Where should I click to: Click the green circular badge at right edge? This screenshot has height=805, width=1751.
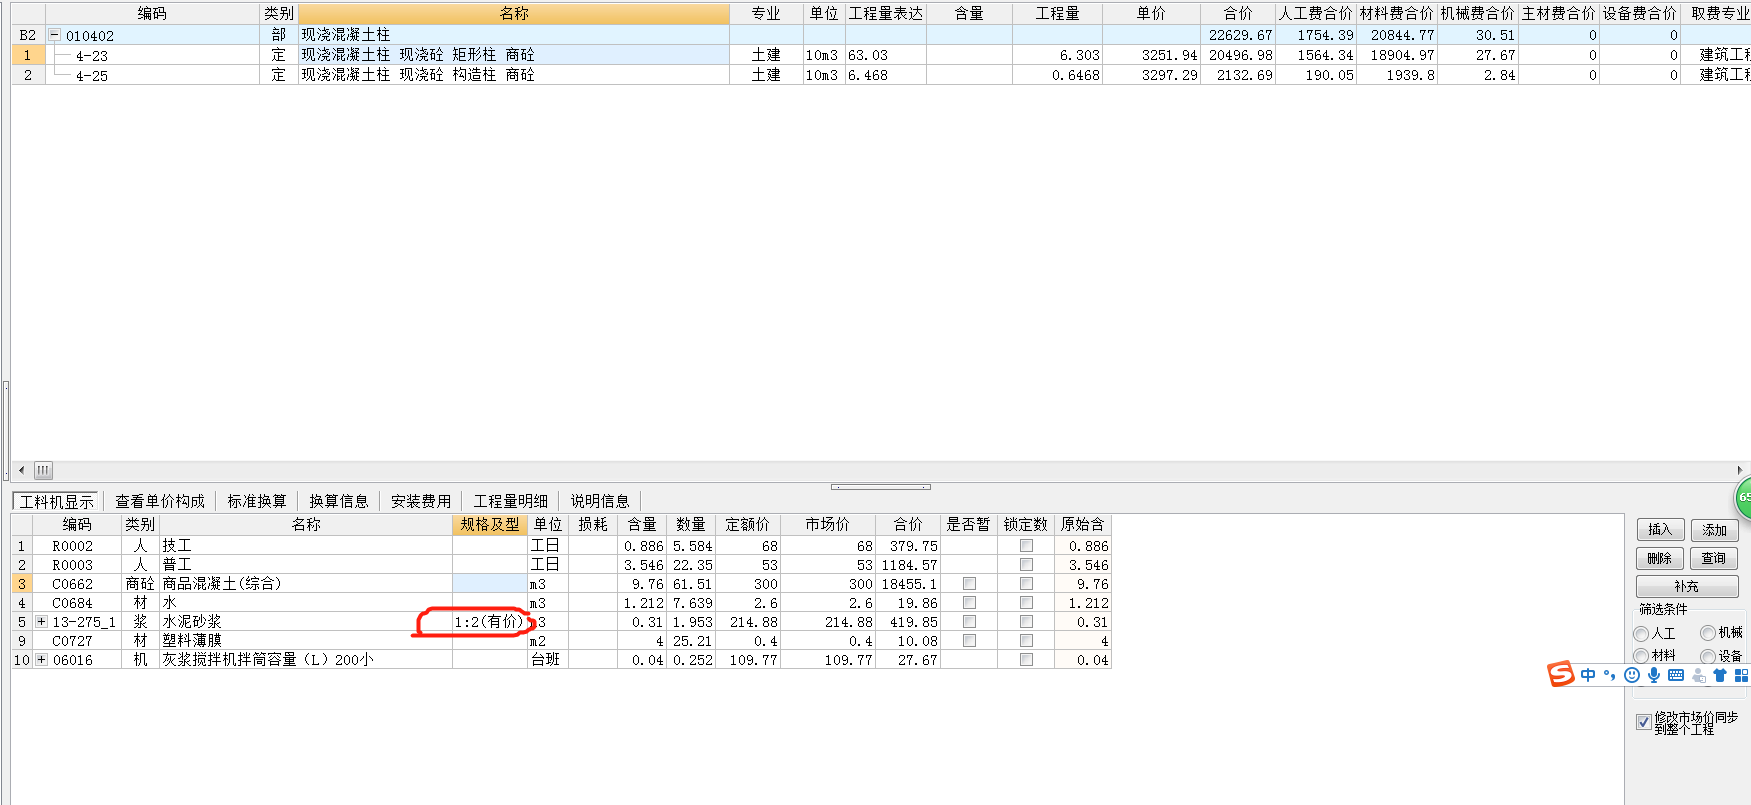[x=1743, y=497]
